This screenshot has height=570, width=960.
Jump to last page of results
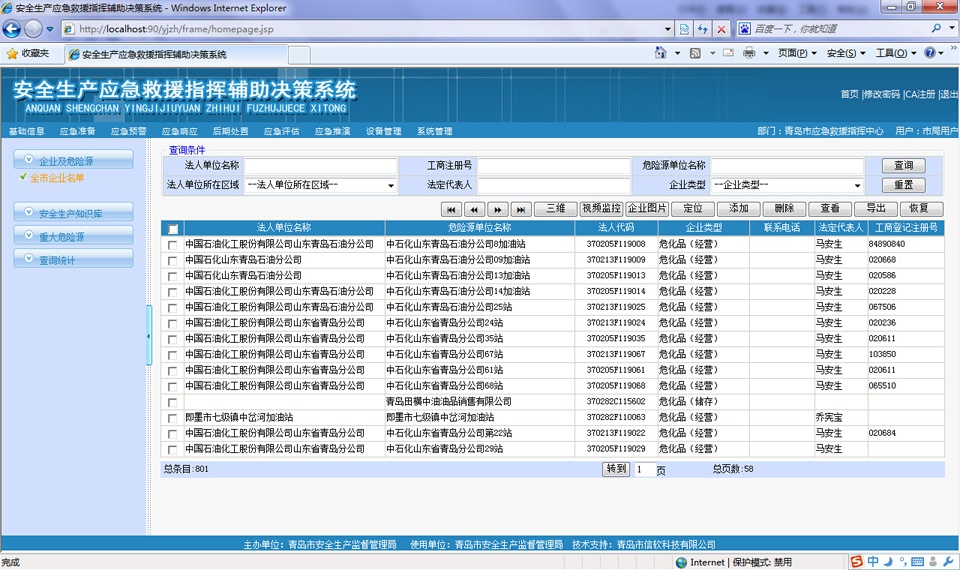520,209
